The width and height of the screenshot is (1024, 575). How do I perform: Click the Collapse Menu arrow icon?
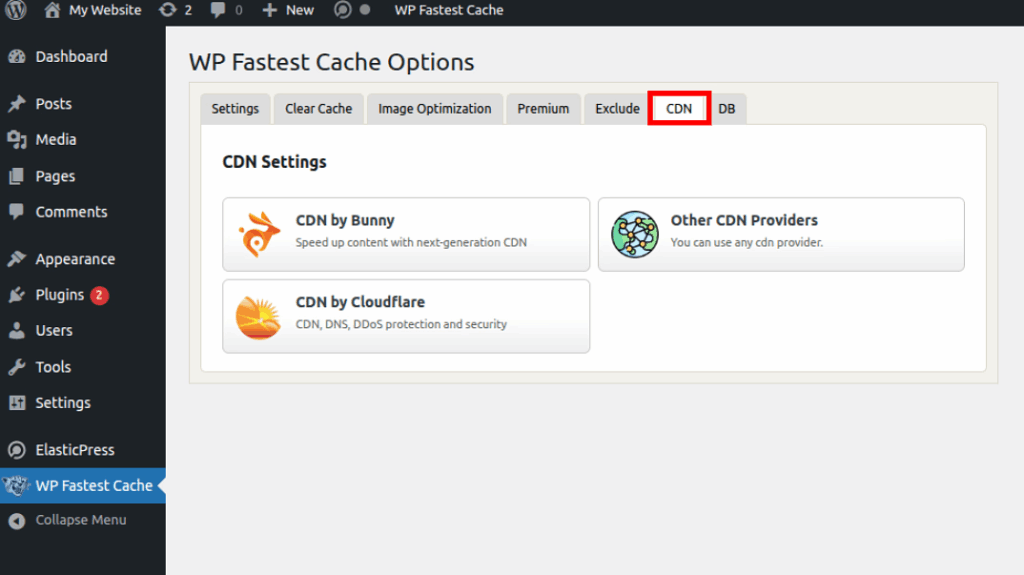coord(17,521)
